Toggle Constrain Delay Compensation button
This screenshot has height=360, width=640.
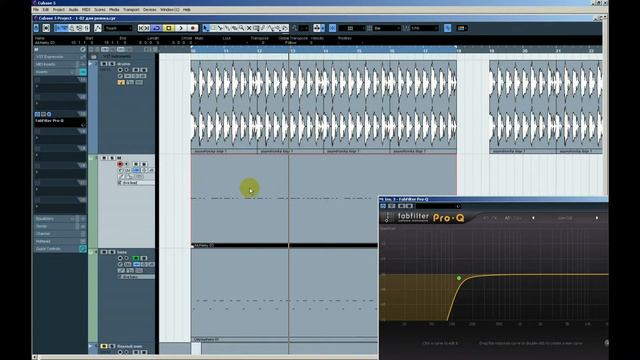coord(46,28)
